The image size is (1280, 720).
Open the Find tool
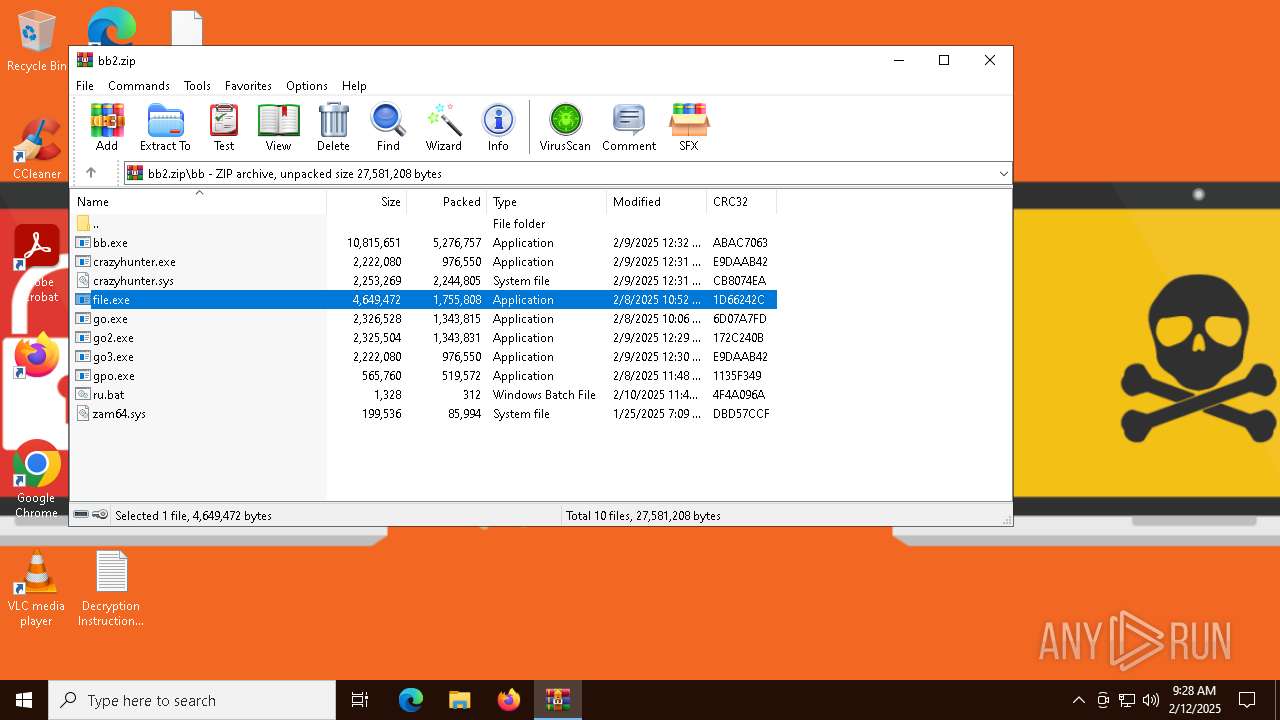click(x=388, y=127)
